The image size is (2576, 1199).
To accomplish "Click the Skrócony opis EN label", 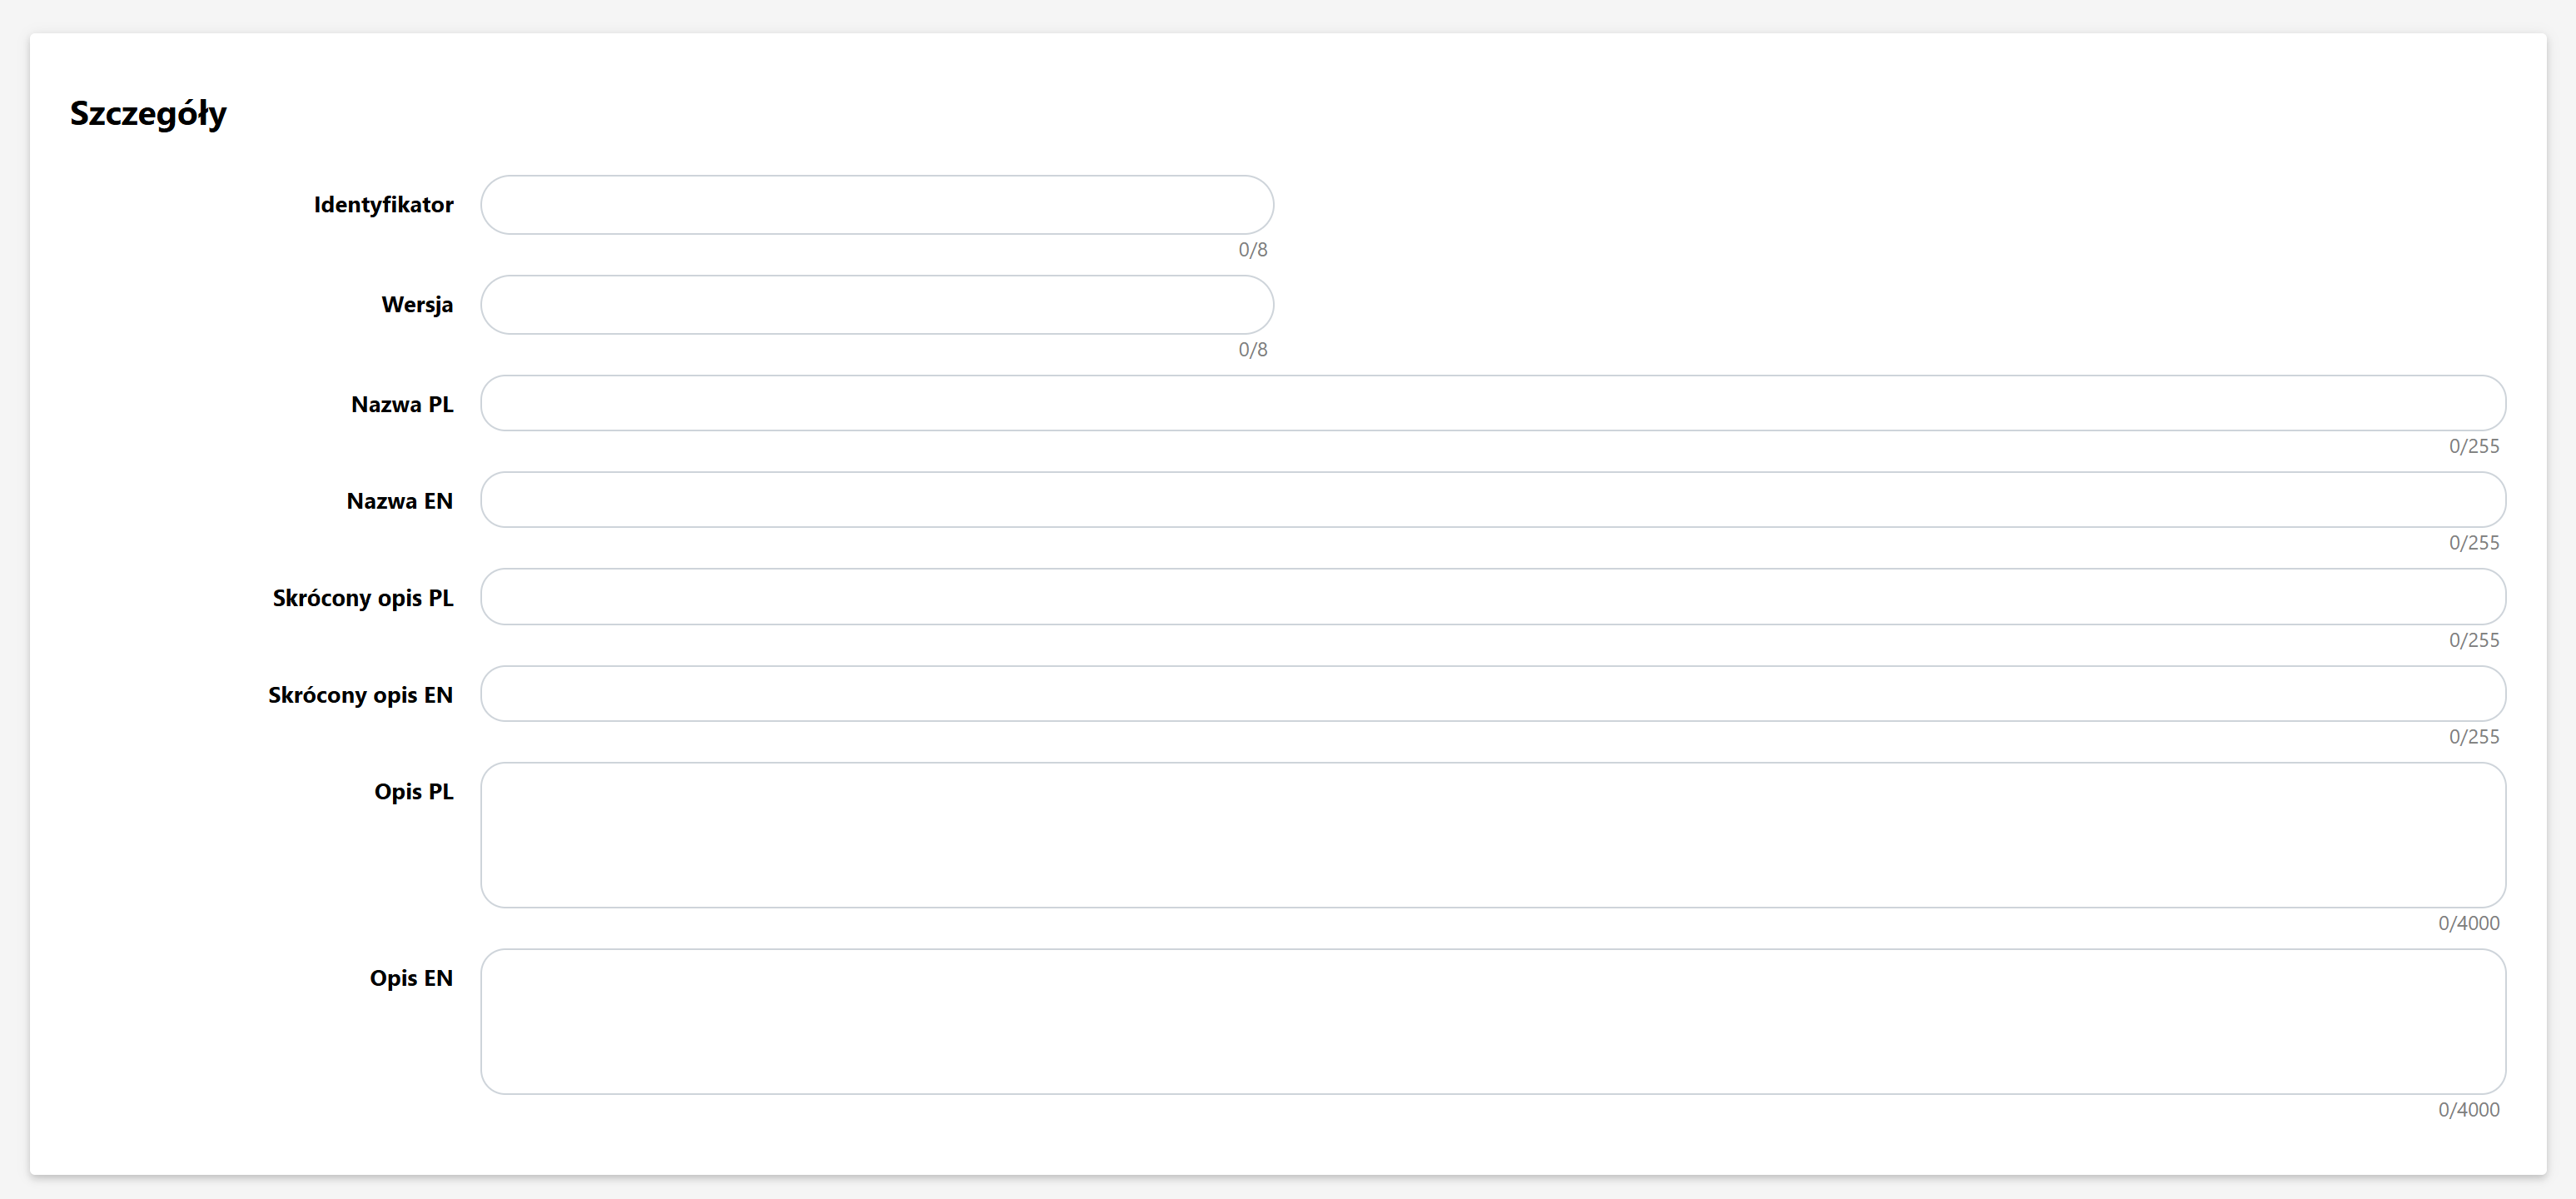I will tap(360, 695).
